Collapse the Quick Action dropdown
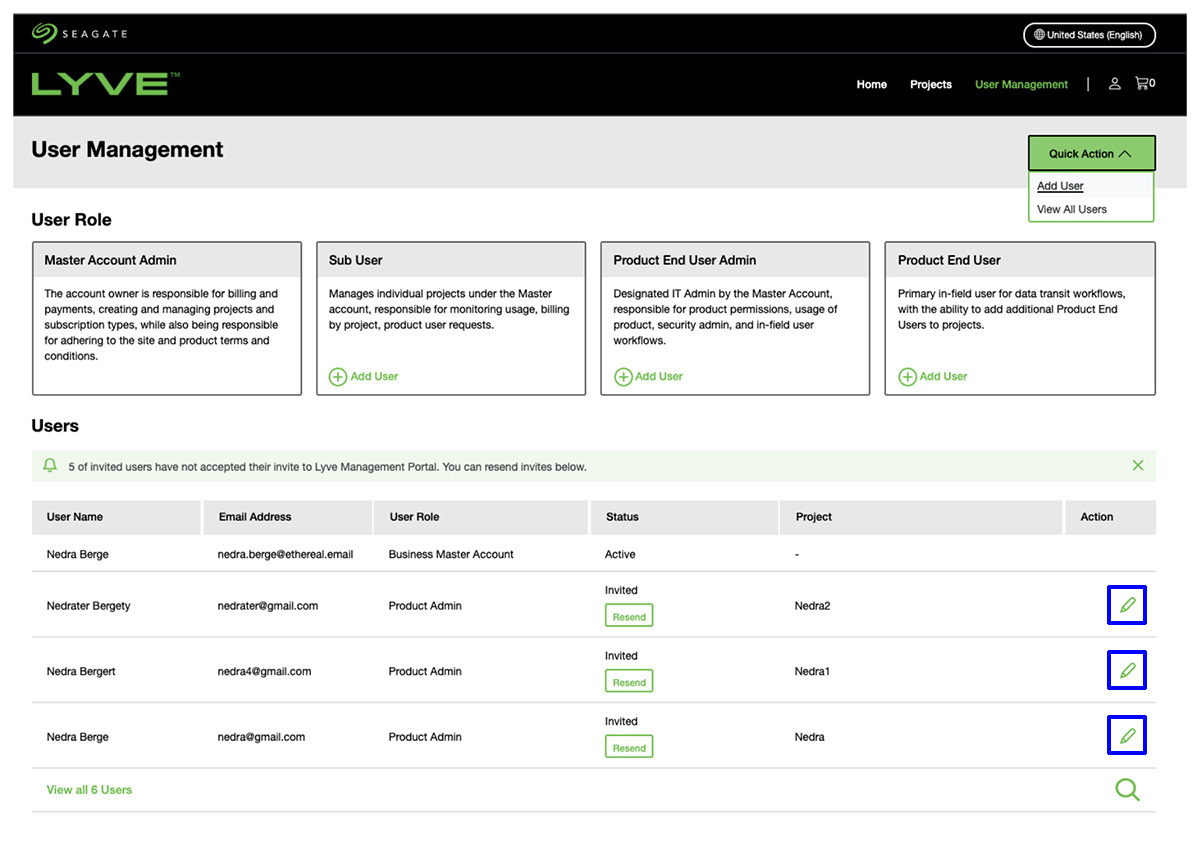 [x=1091, y=154]
